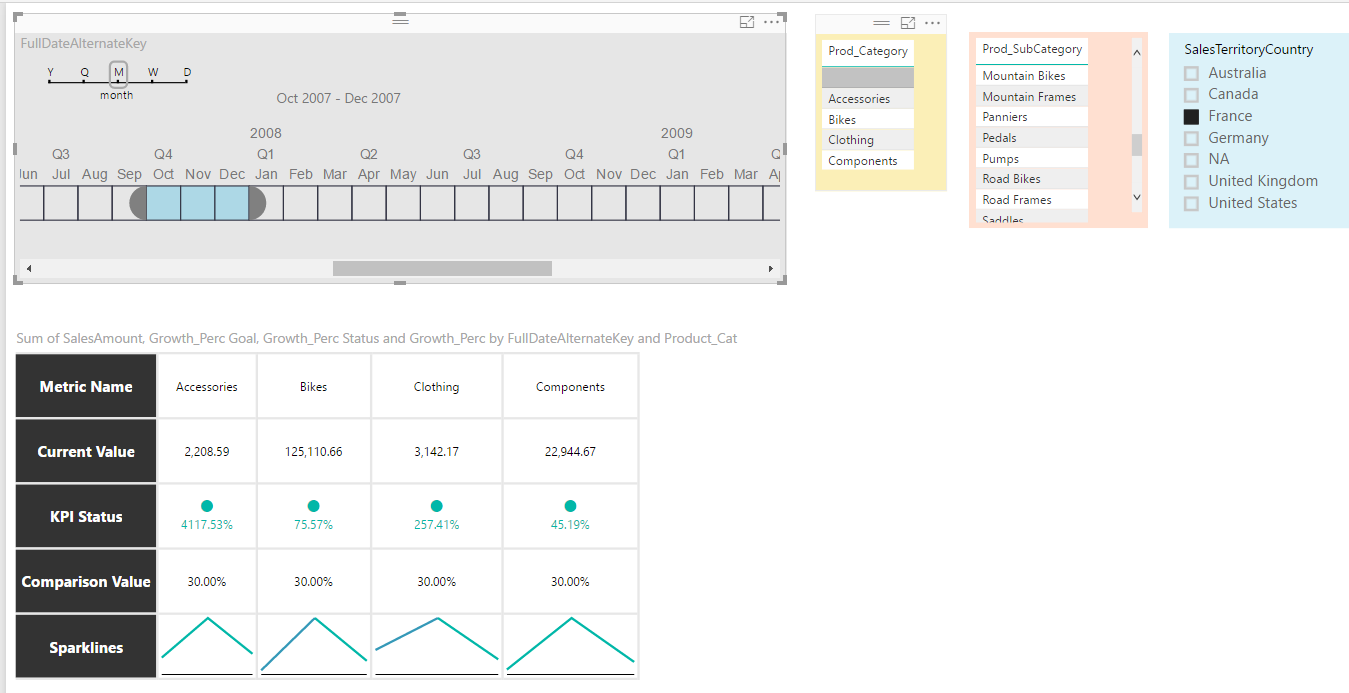Viewport: 1349px width, 693px height.
Task: Click the Month granularity marker
Action: pyautogui.click(x=118, y=75)
